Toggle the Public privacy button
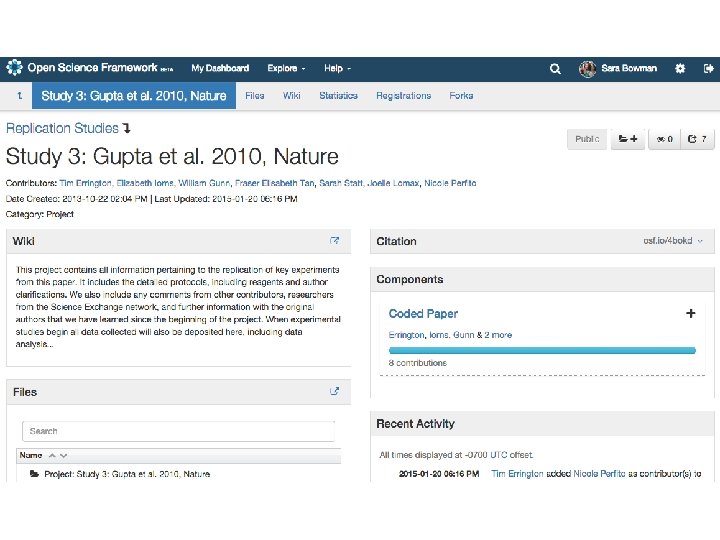This screenshot has height=540, width=720. 587,139
